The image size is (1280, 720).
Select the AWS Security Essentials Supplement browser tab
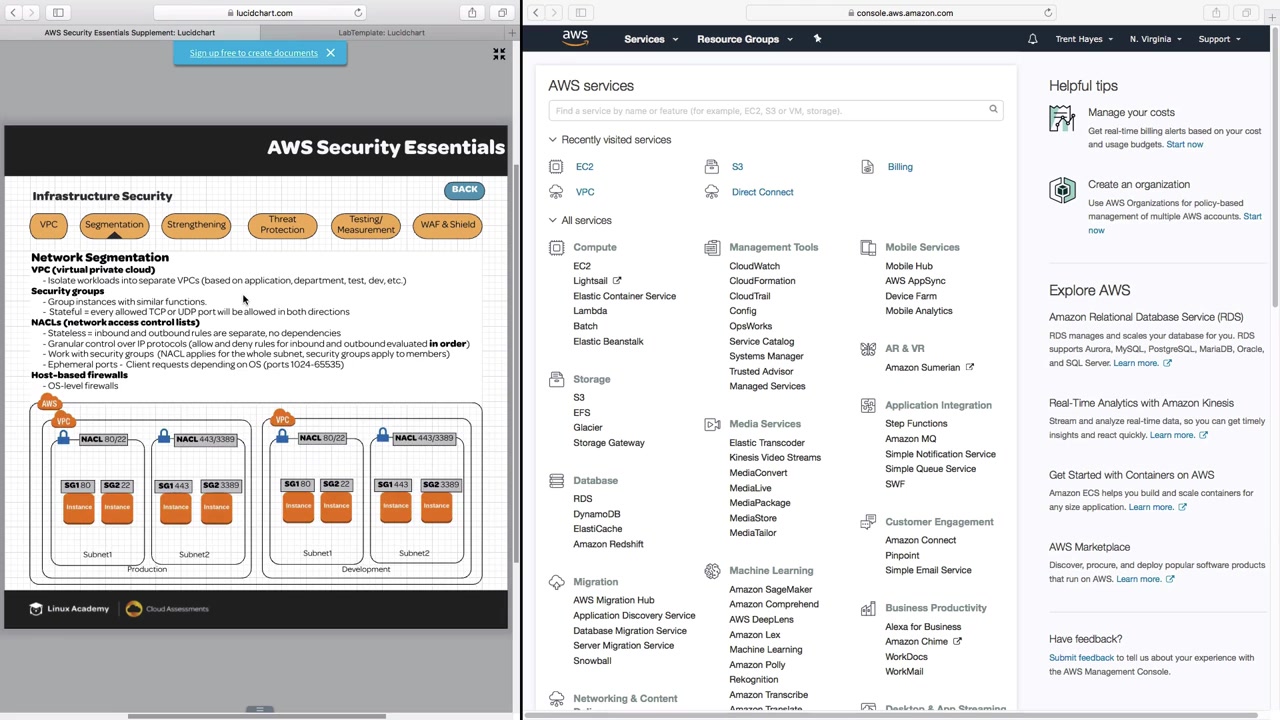pos(130,33)
